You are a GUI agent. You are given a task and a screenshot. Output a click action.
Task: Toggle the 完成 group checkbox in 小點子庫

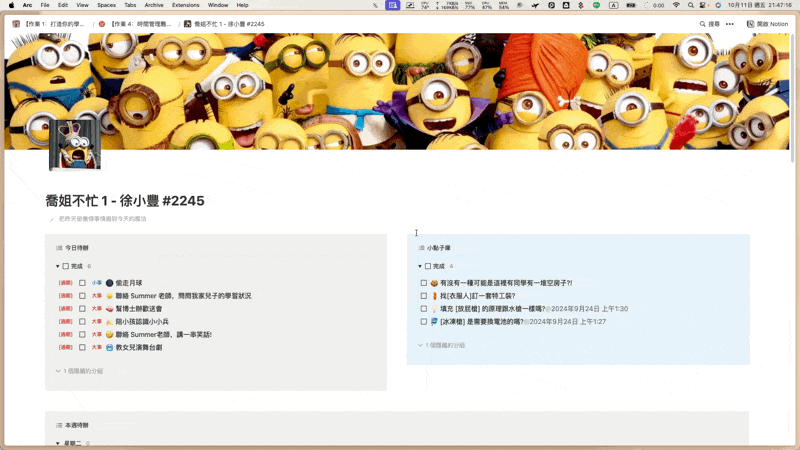(x=428, y=266)
